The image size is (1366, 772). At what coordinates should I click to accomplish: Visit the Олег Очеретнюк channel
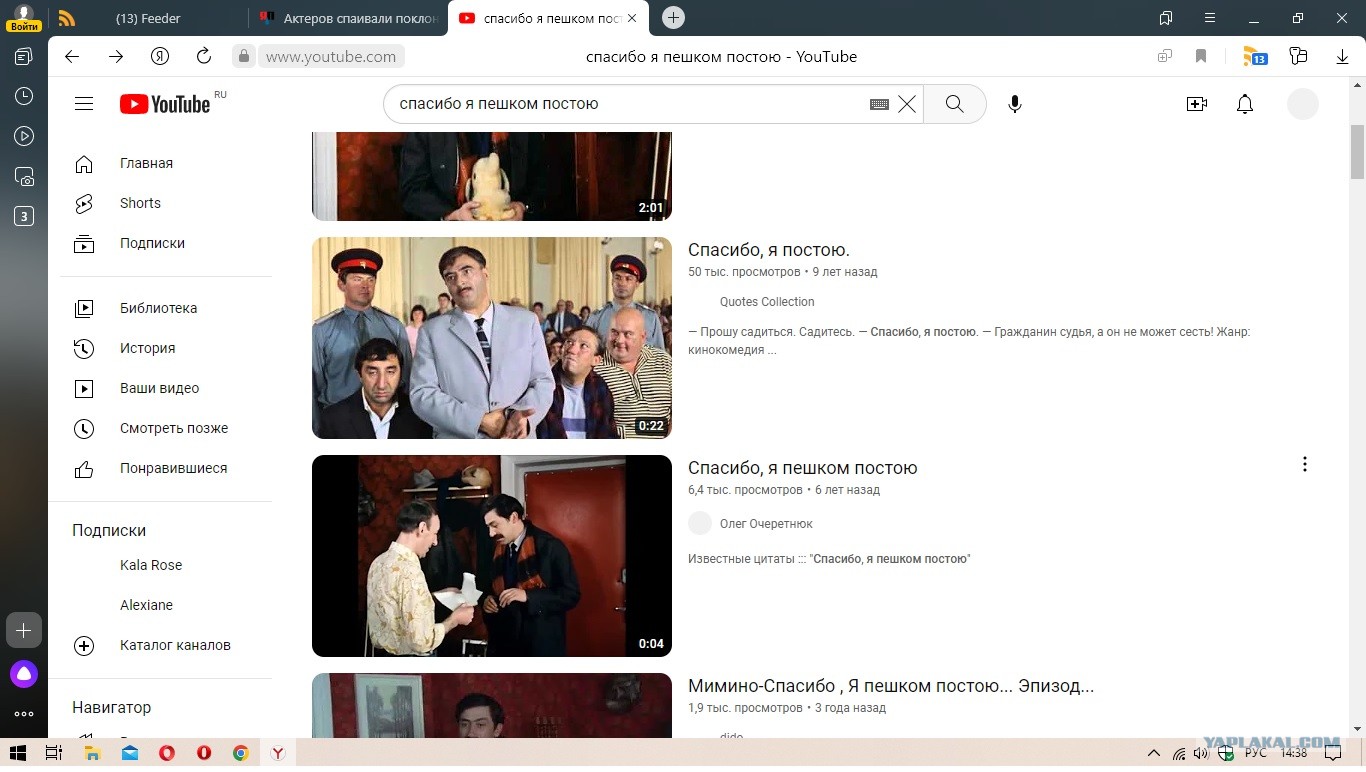(x=766, y=524)
